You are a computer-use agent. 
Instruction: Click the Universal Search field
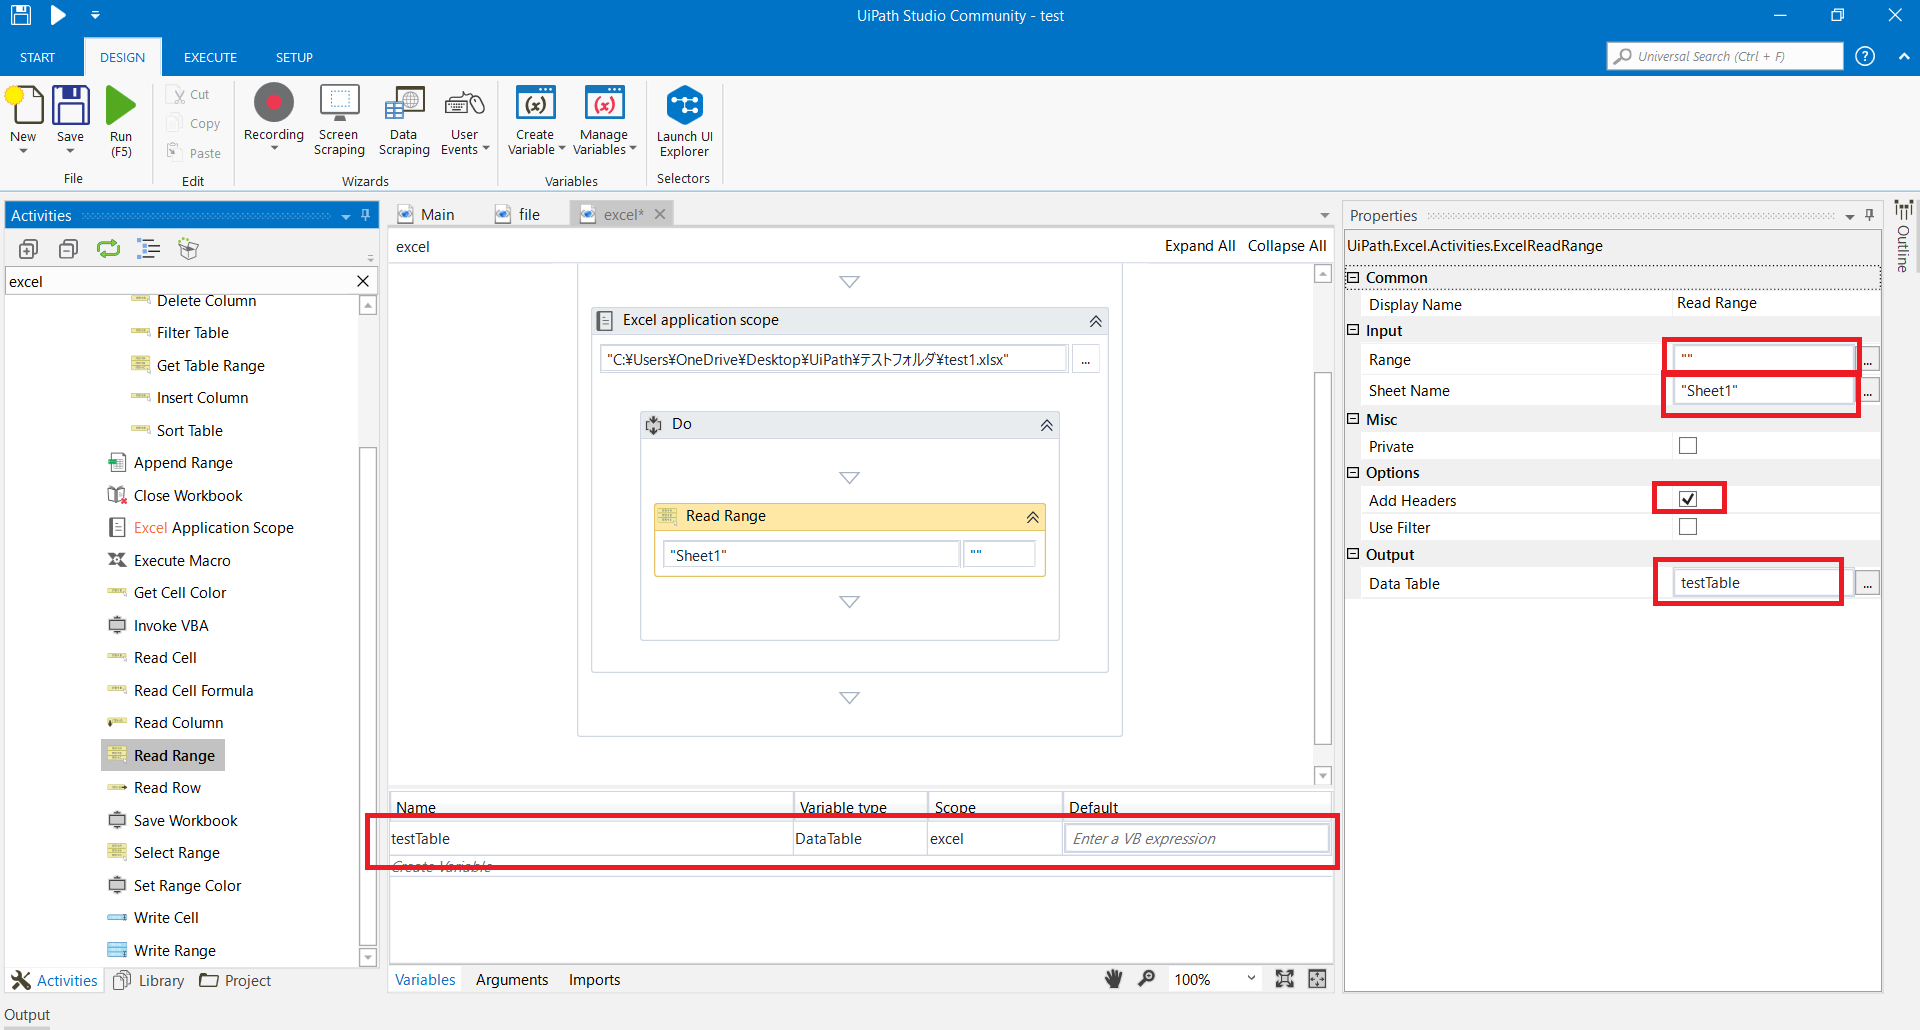[1725, 56]
